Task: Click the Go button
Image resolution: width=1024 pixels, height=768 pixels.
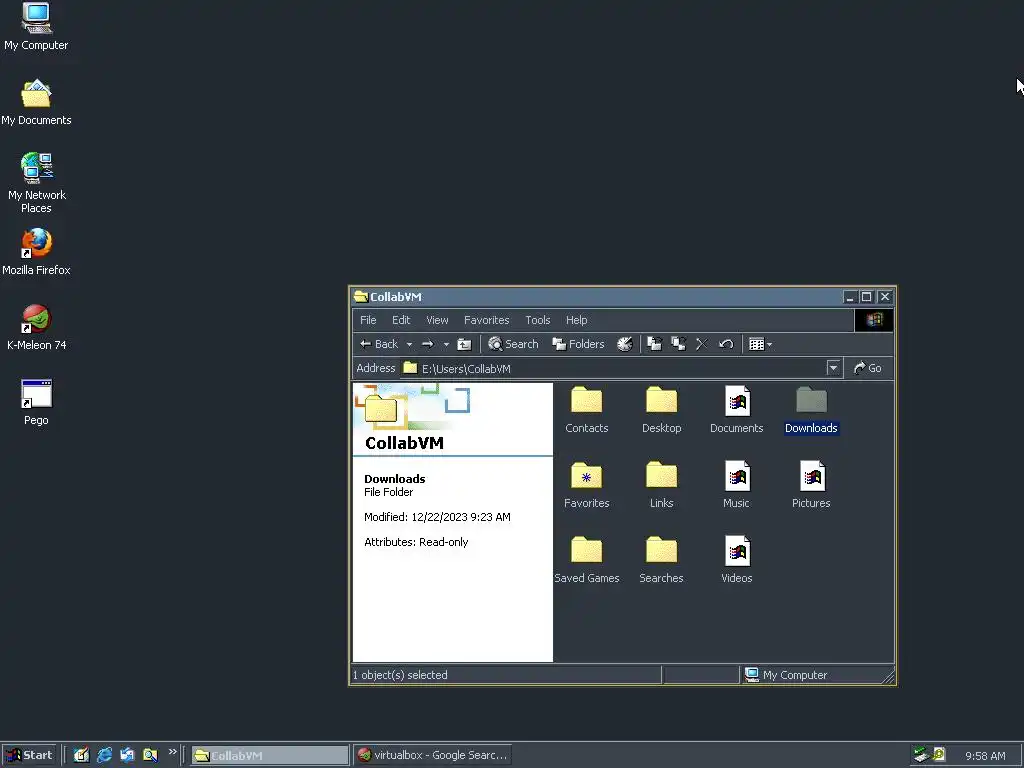Action: [x=868, y=368]
